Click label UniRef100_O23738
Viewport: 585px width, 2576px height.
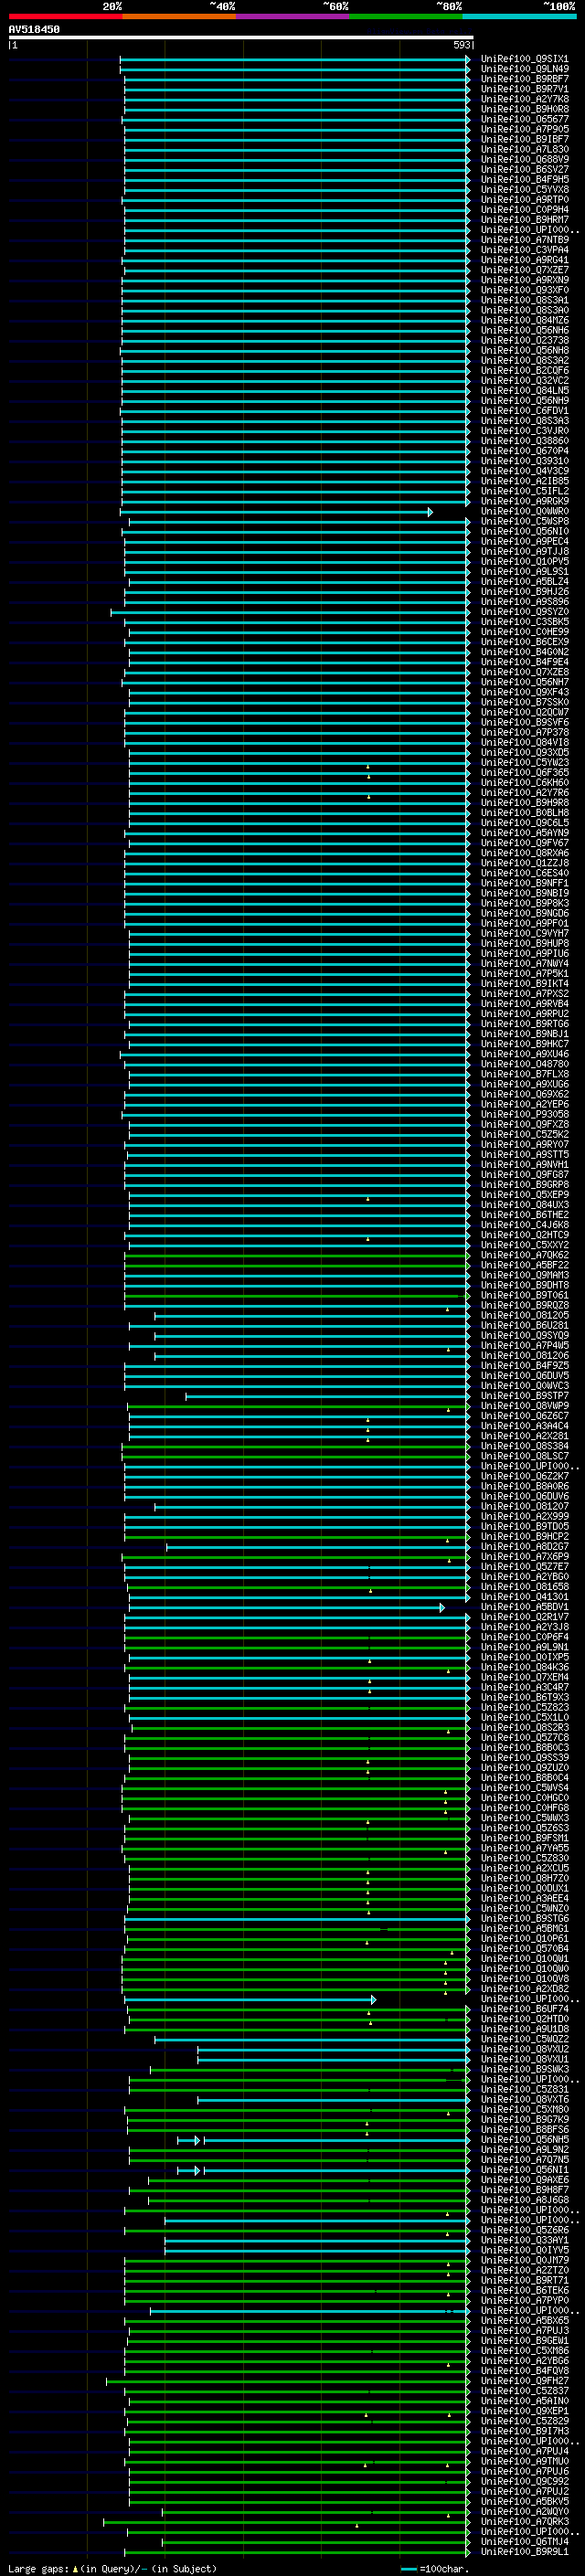(524, 340)
